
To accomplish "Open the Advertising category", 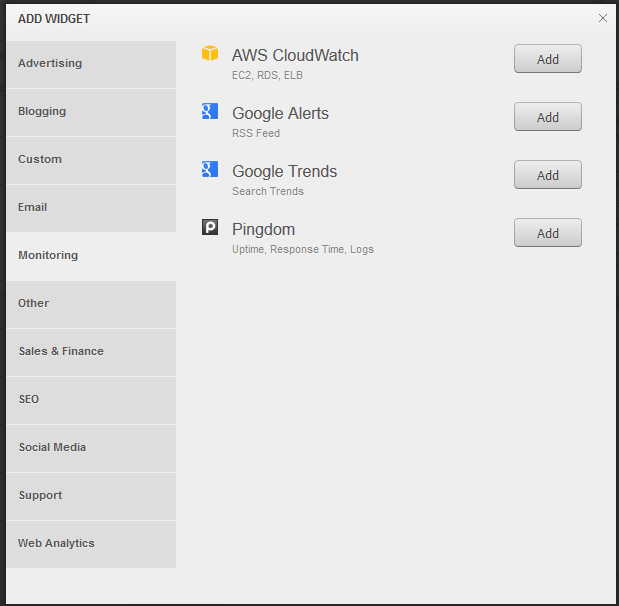I will click(91, 64).
